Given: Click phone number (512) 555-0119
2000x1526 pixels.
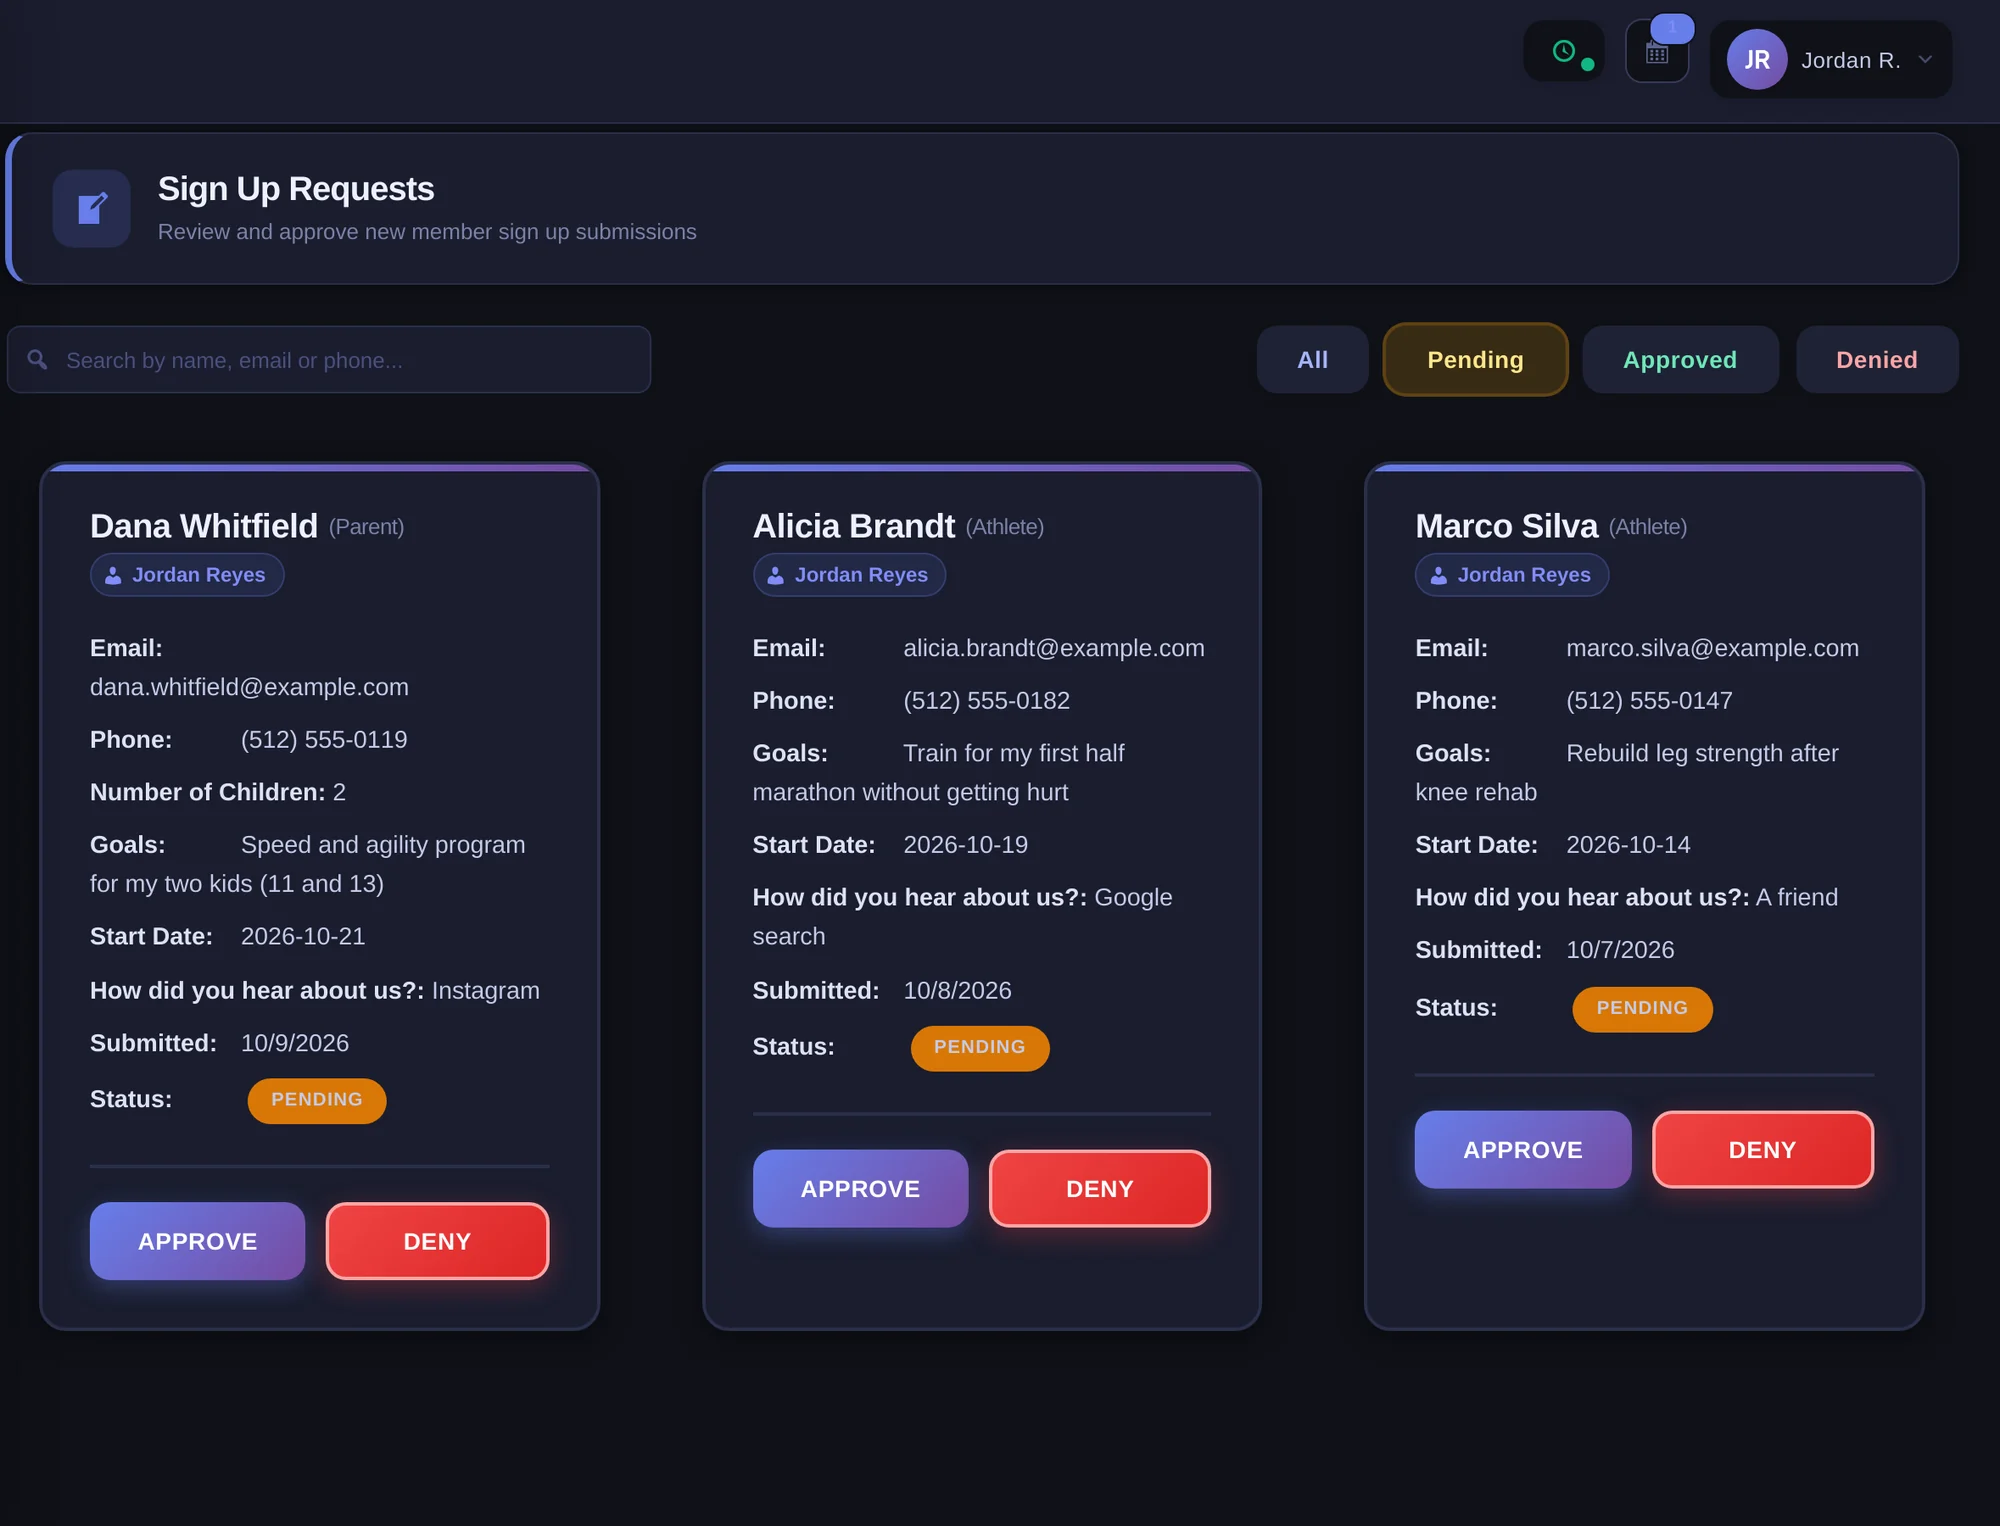Looking at the screenshot, I should (x=324, y=740).
